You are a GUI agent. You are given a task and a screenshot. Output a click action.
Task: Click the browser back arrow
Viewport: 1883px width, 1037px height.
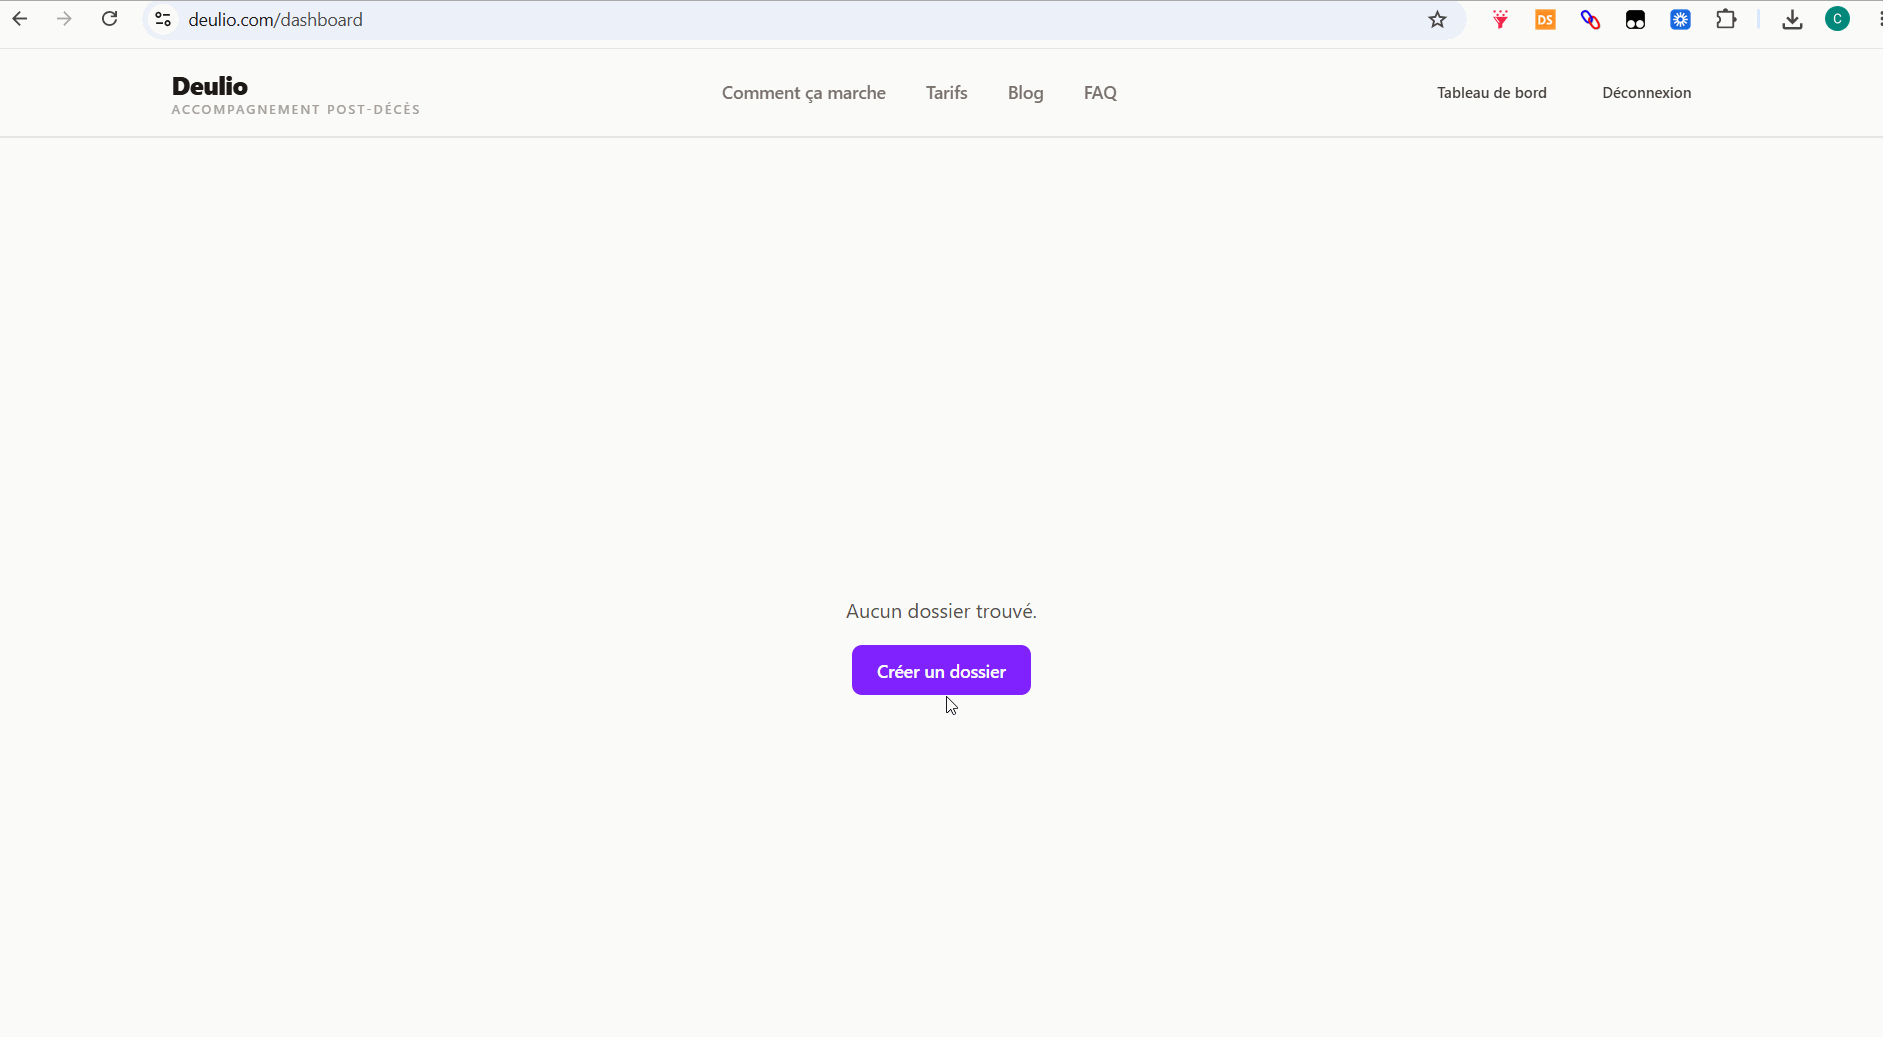coord(20,19)
